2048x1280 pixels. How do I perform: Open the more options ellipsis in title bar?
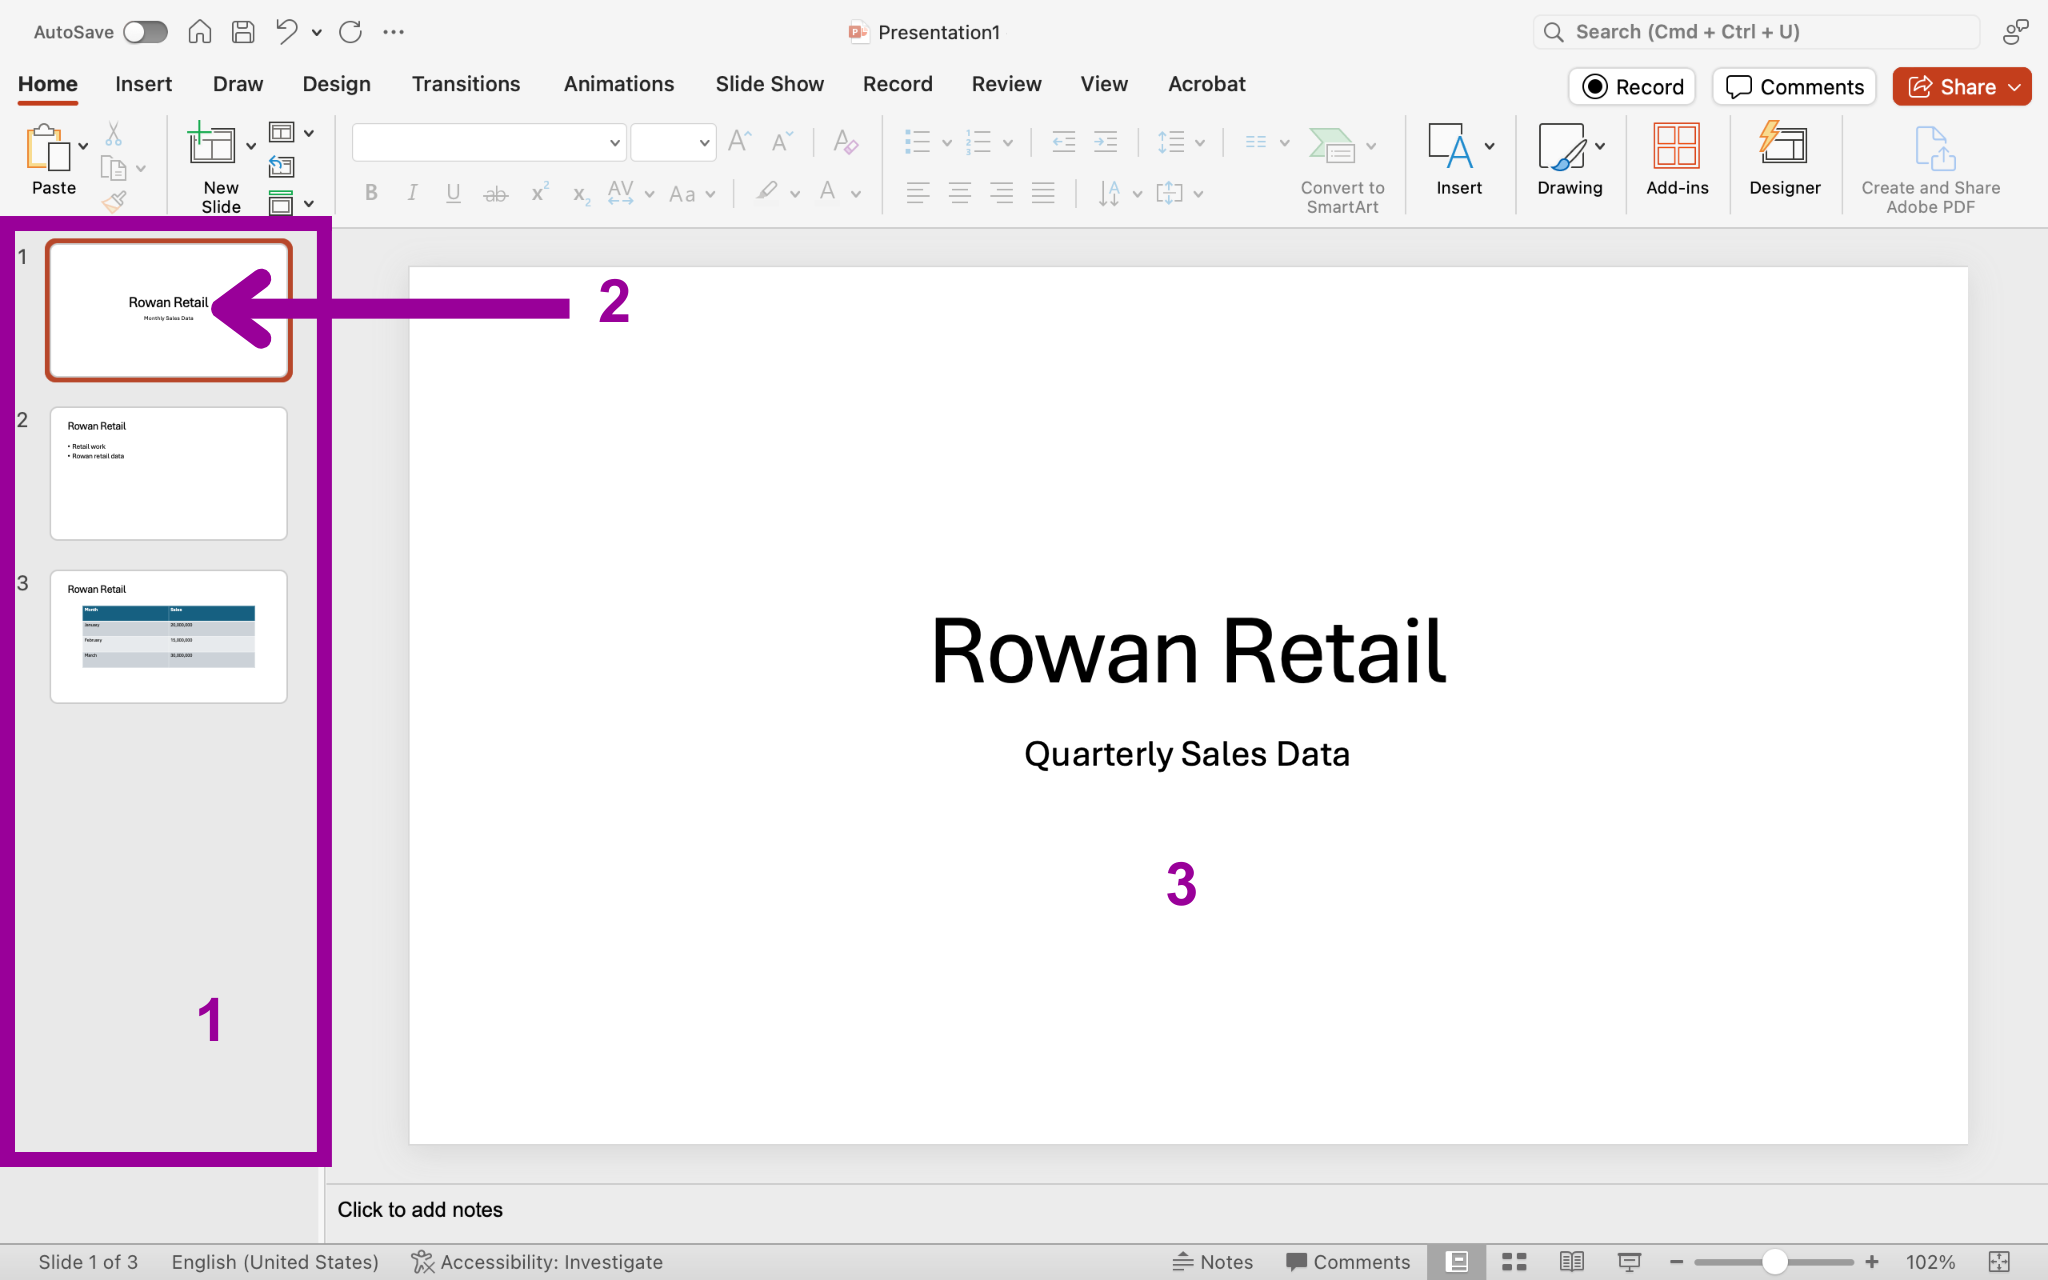(x=394, y=32)
